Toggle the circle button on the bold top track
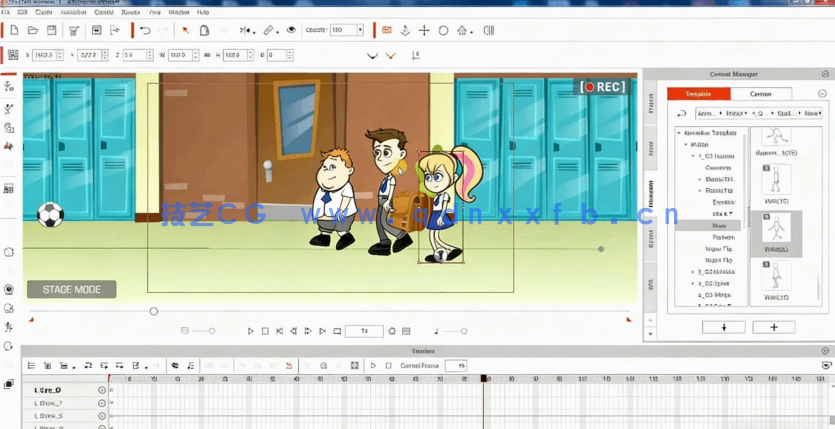 point(102,390)
